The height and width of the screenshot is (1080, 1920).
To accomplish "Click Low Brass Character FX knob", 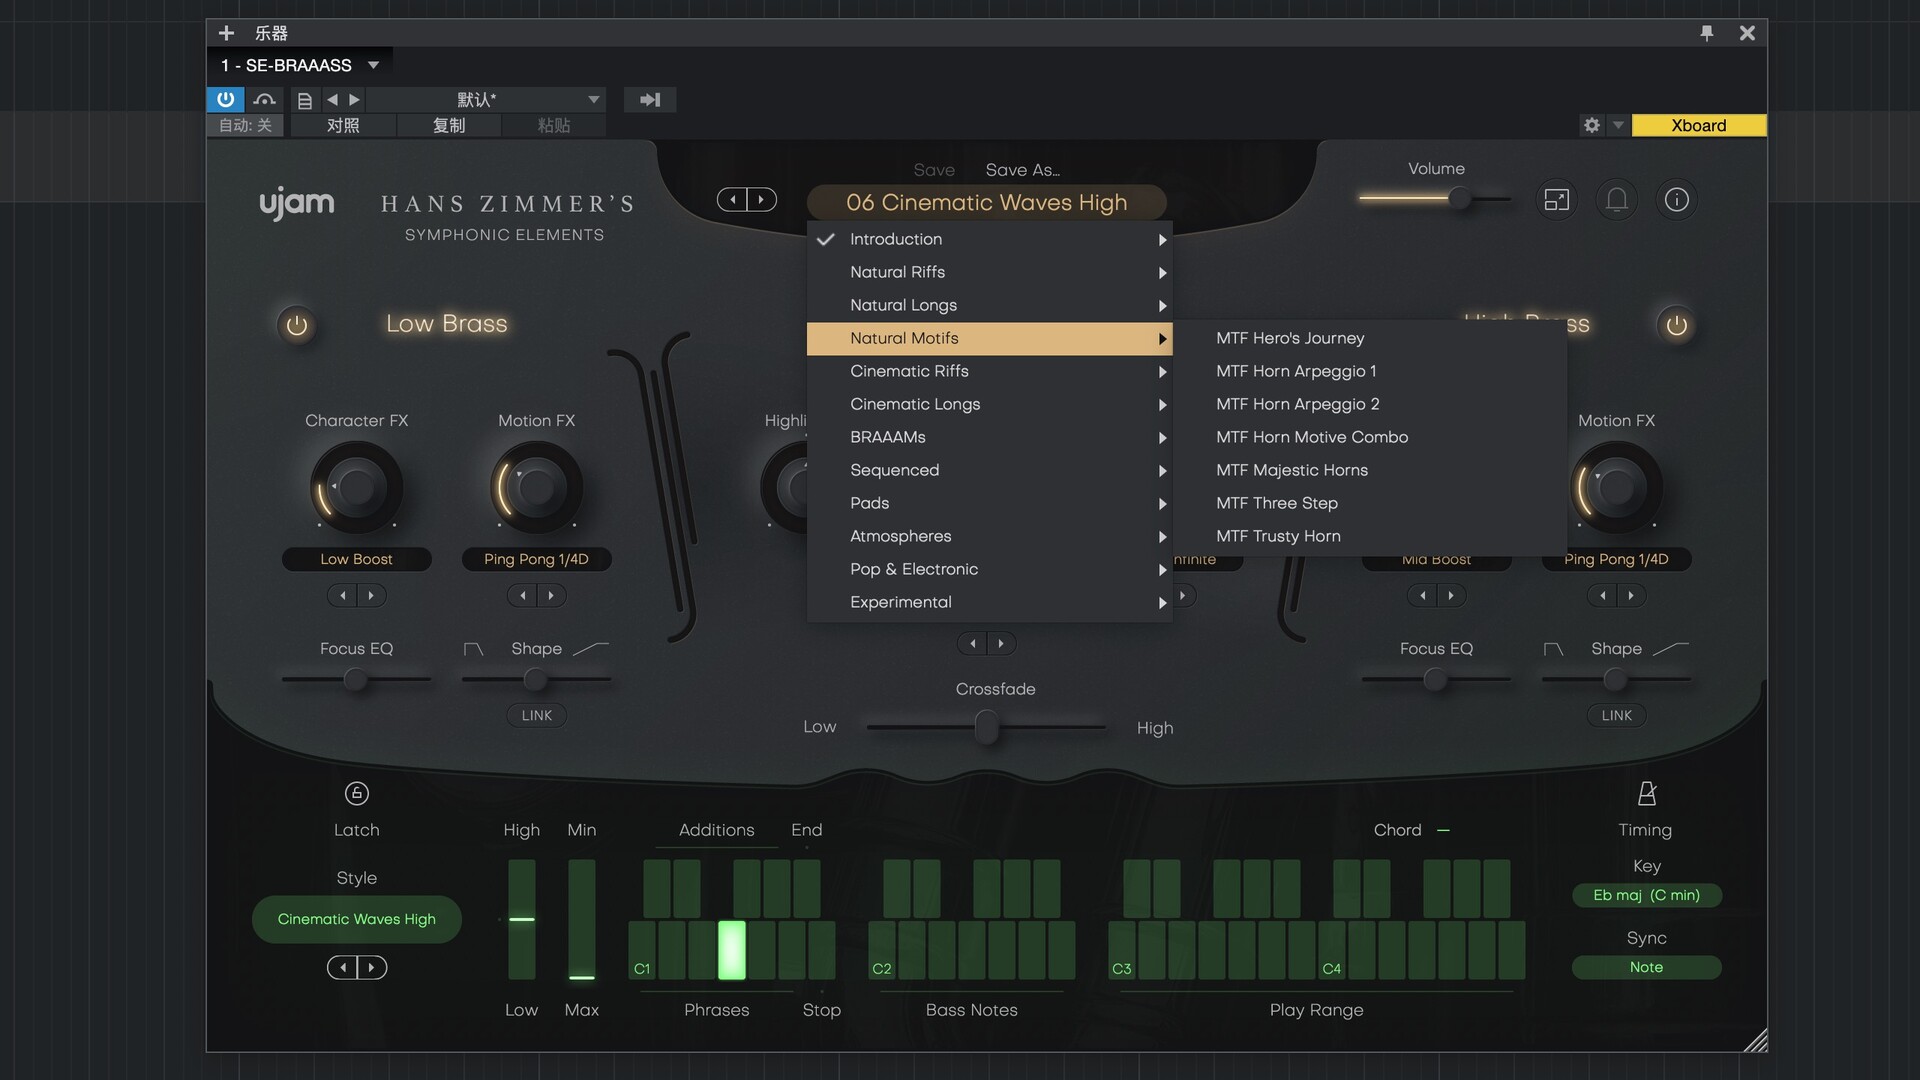I will (x=357, y=488).
